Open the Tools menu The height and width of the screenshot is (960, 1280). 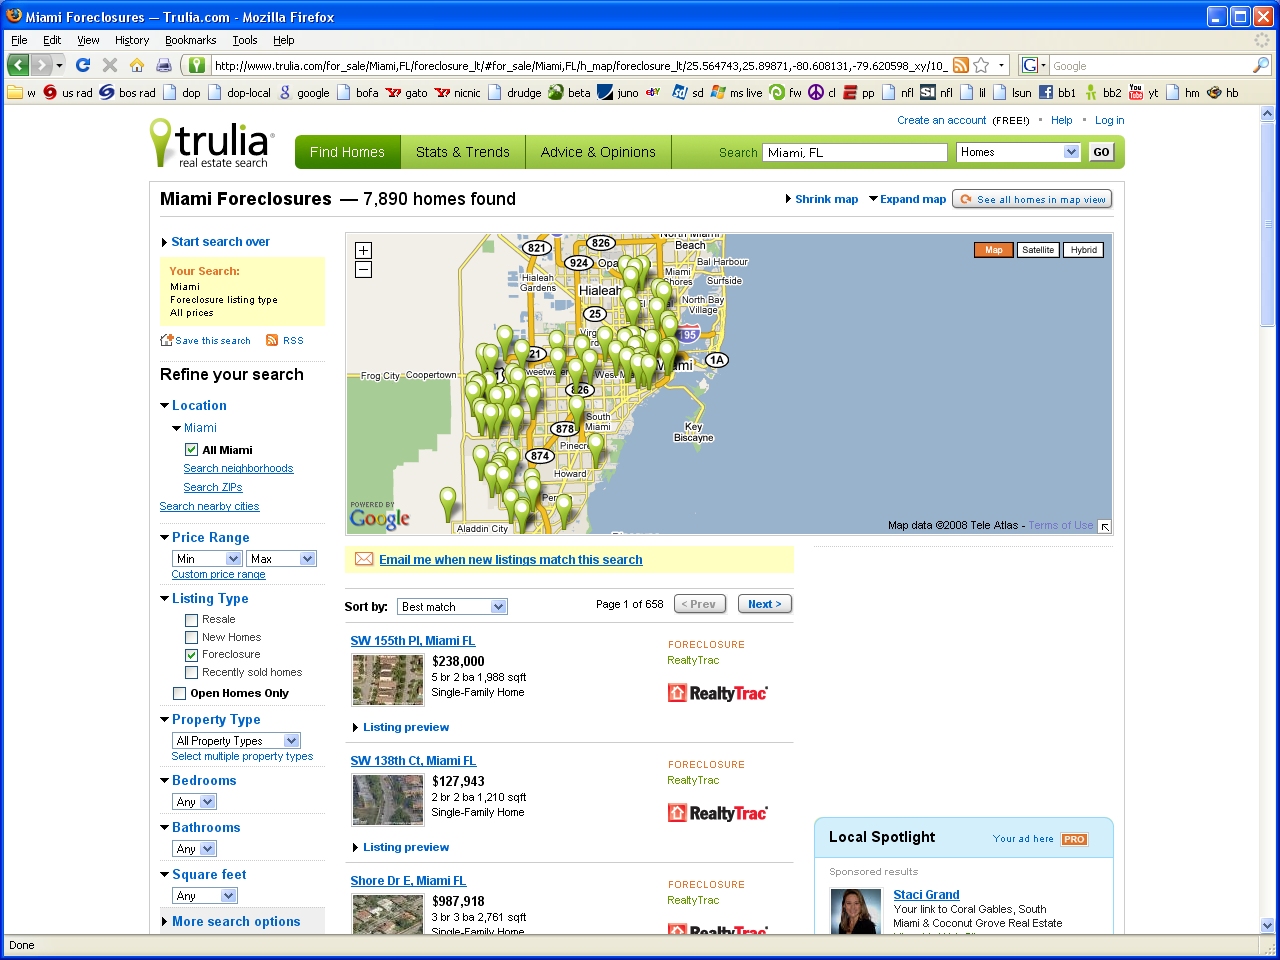[245, 40]
